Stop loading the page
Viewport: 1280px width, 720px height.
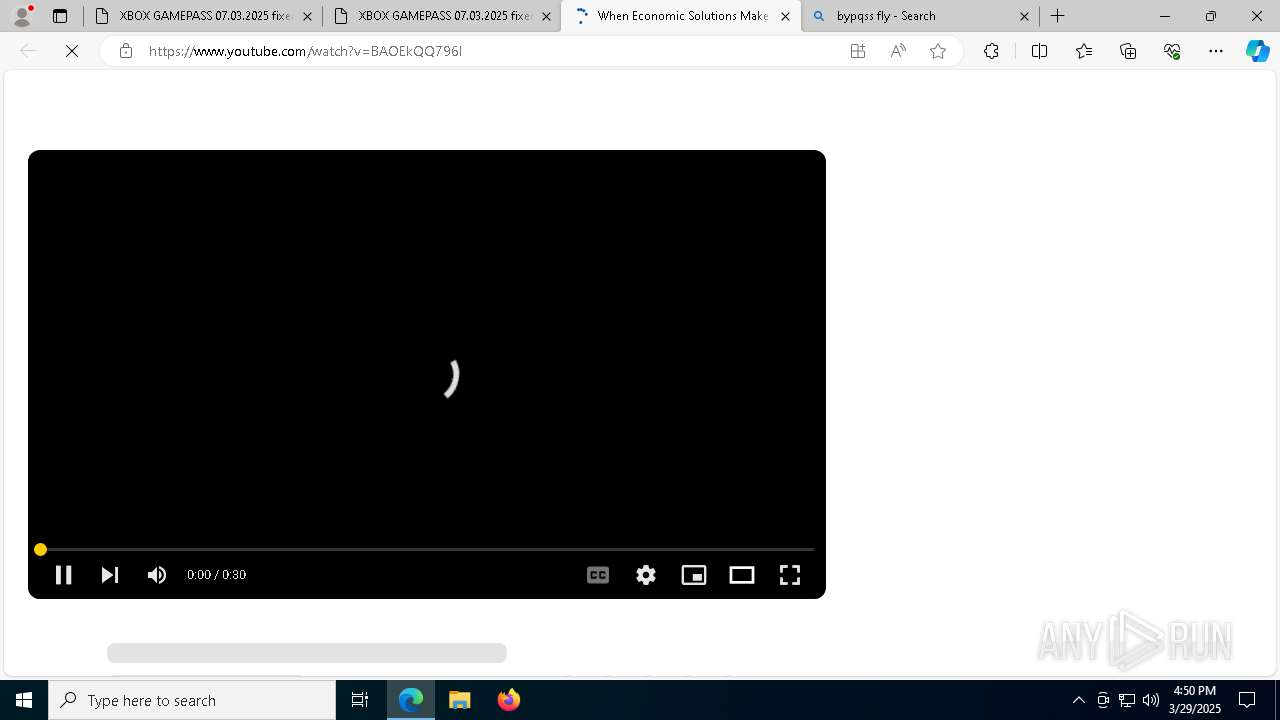coord(72,51)
